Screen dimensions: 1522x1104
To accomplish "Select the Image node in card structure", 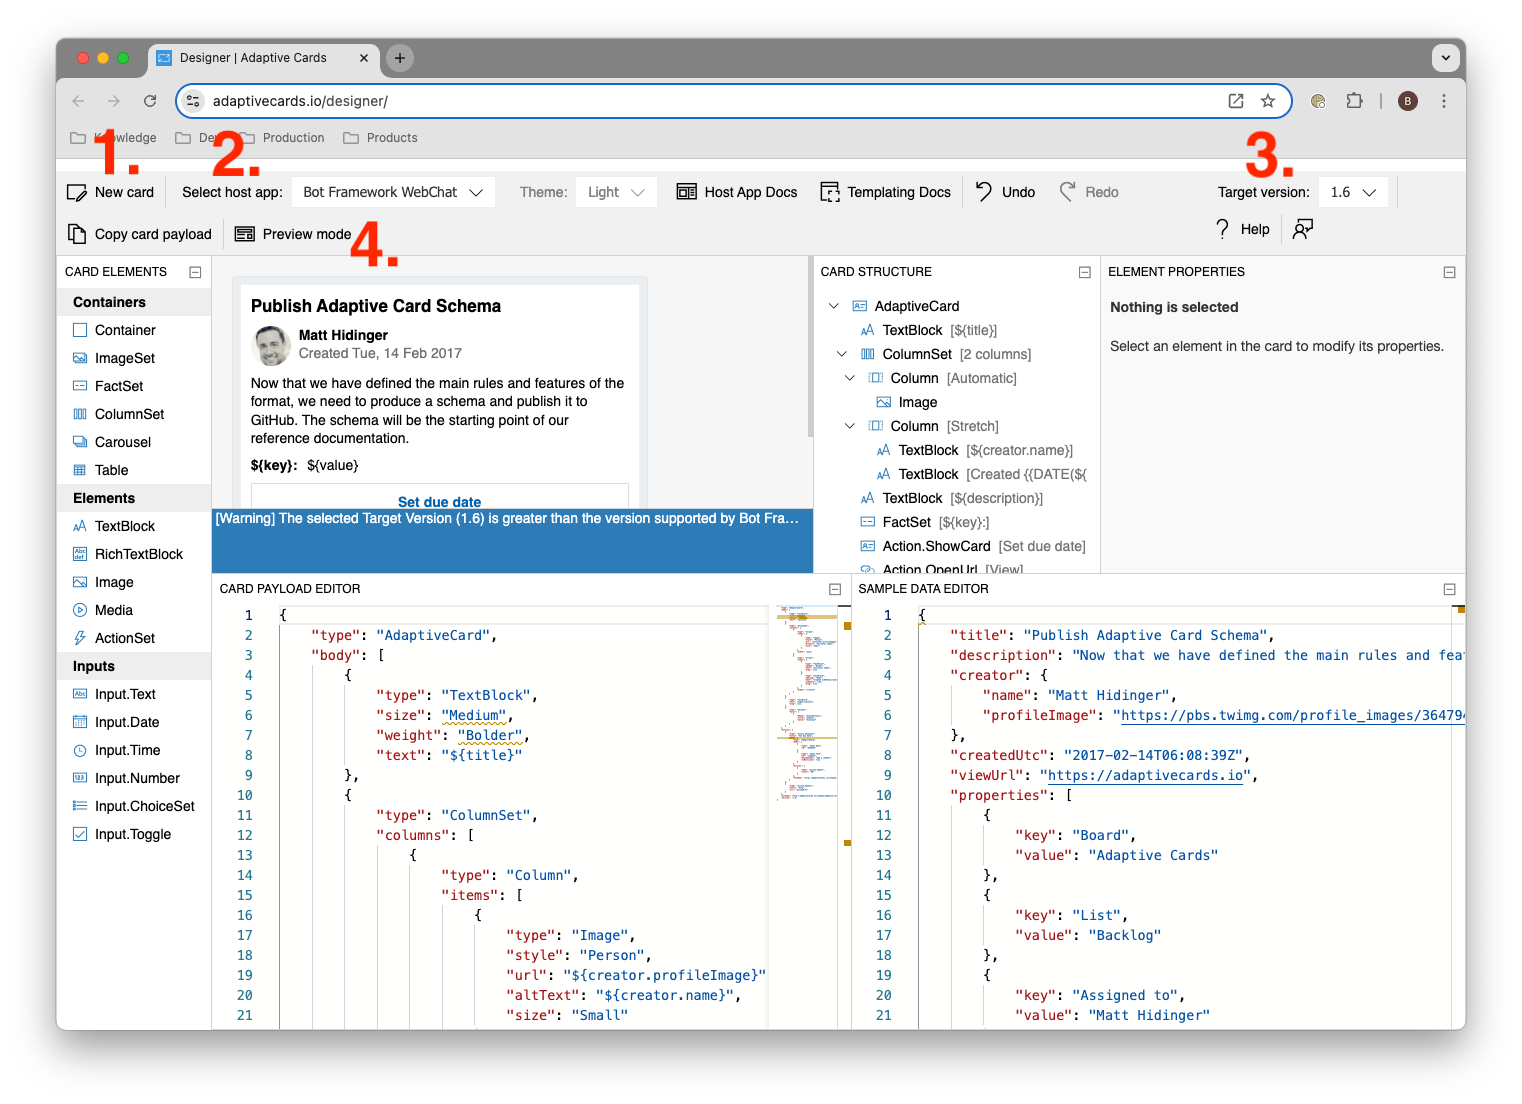I will click(x=907, y=402).
